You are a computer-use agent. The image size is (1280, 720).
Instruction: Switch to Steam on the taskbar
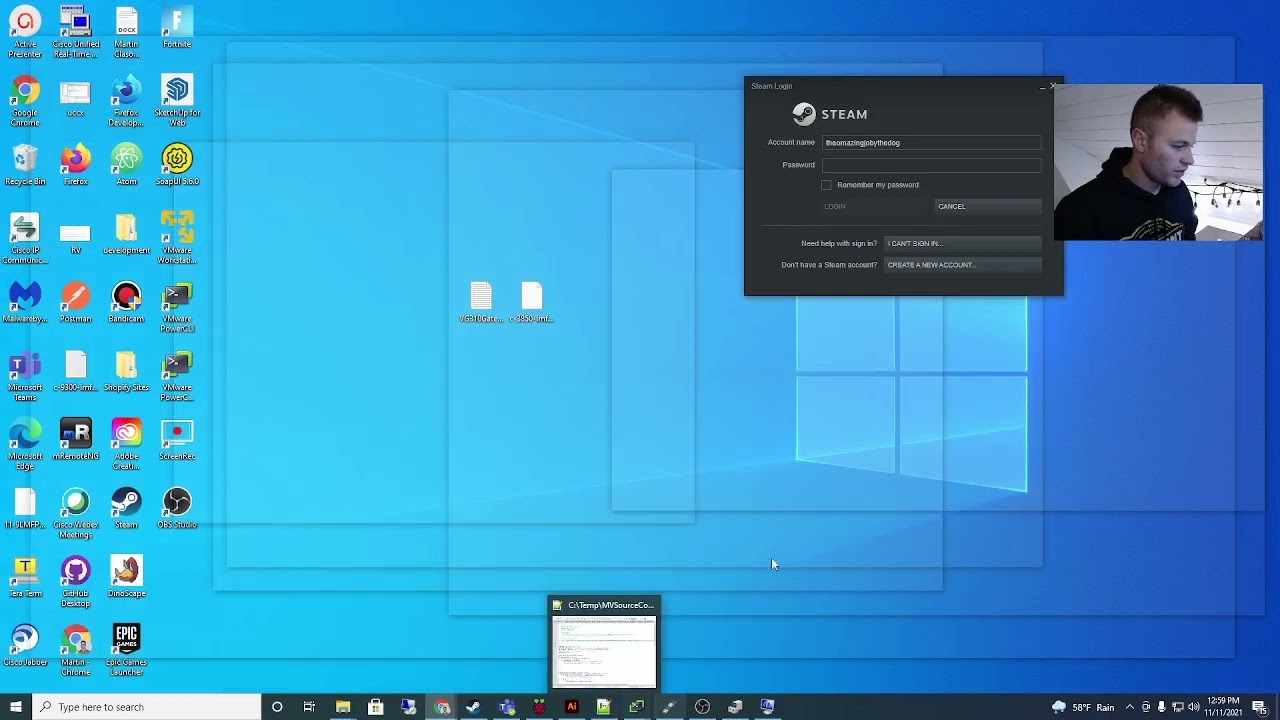click(473, 707)
